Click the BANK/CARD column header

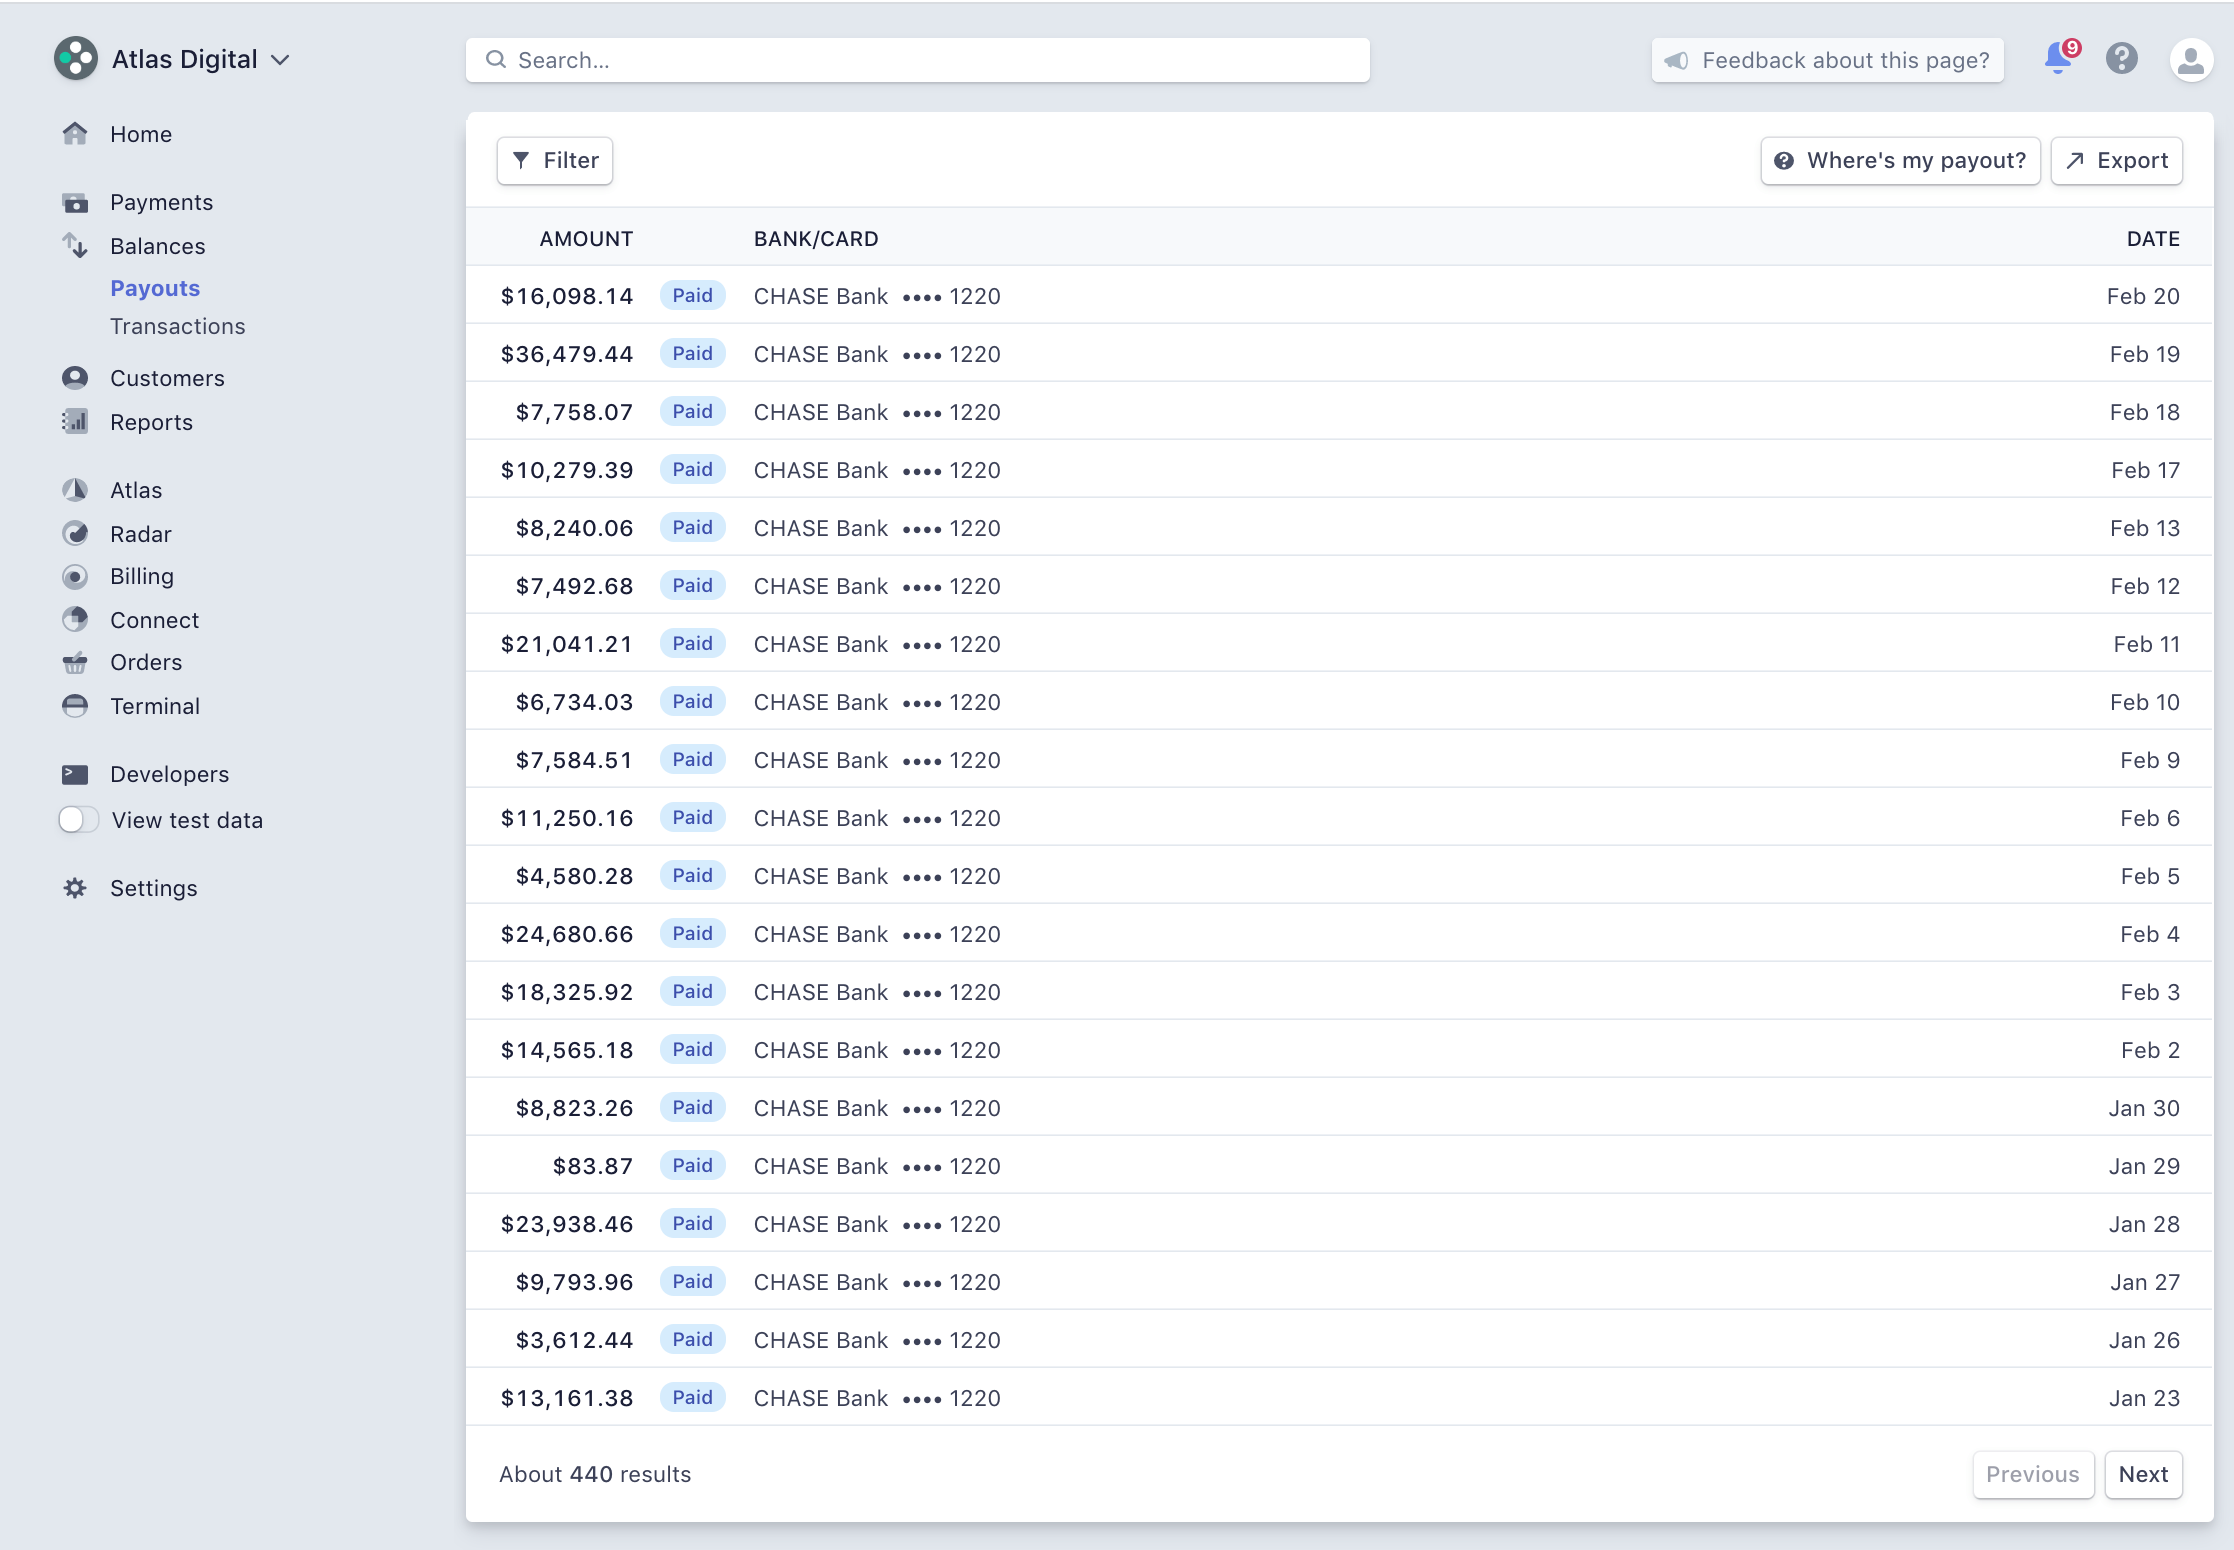tap(816, 239)
